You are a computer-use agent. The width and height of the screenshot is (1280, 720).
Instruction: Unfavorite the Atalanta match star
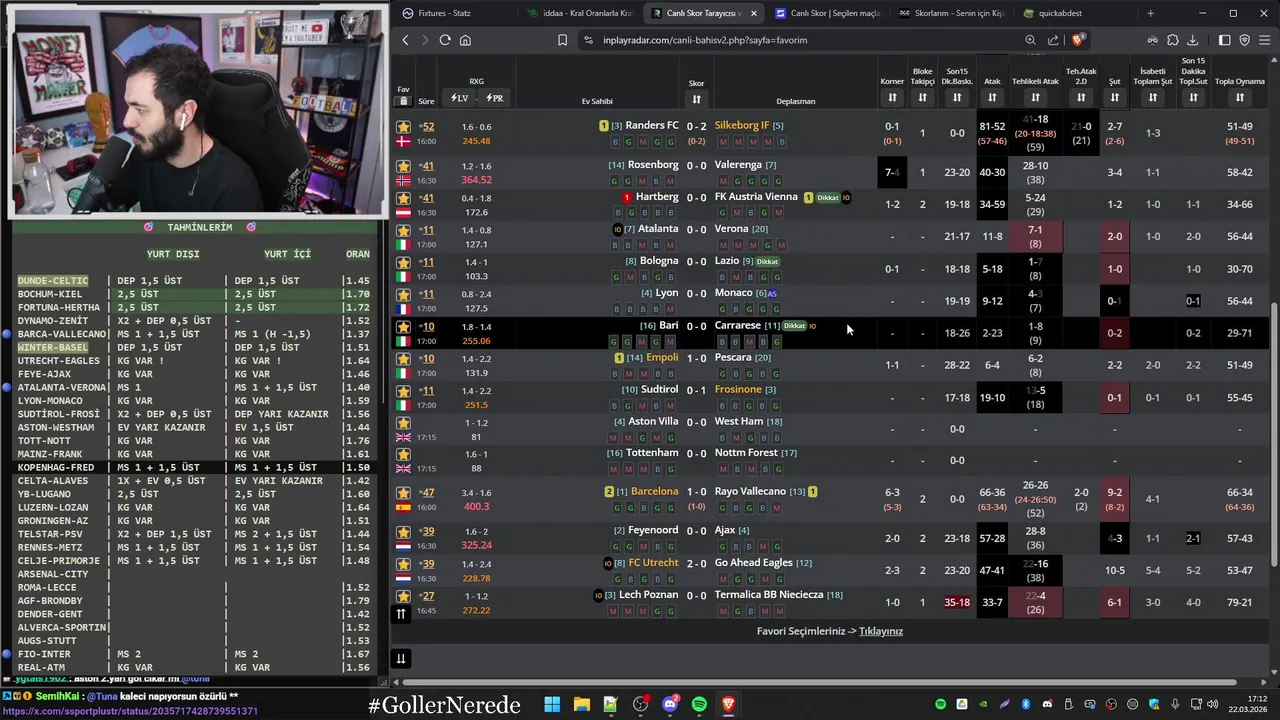pyautogui.click(x=403, y=230)
